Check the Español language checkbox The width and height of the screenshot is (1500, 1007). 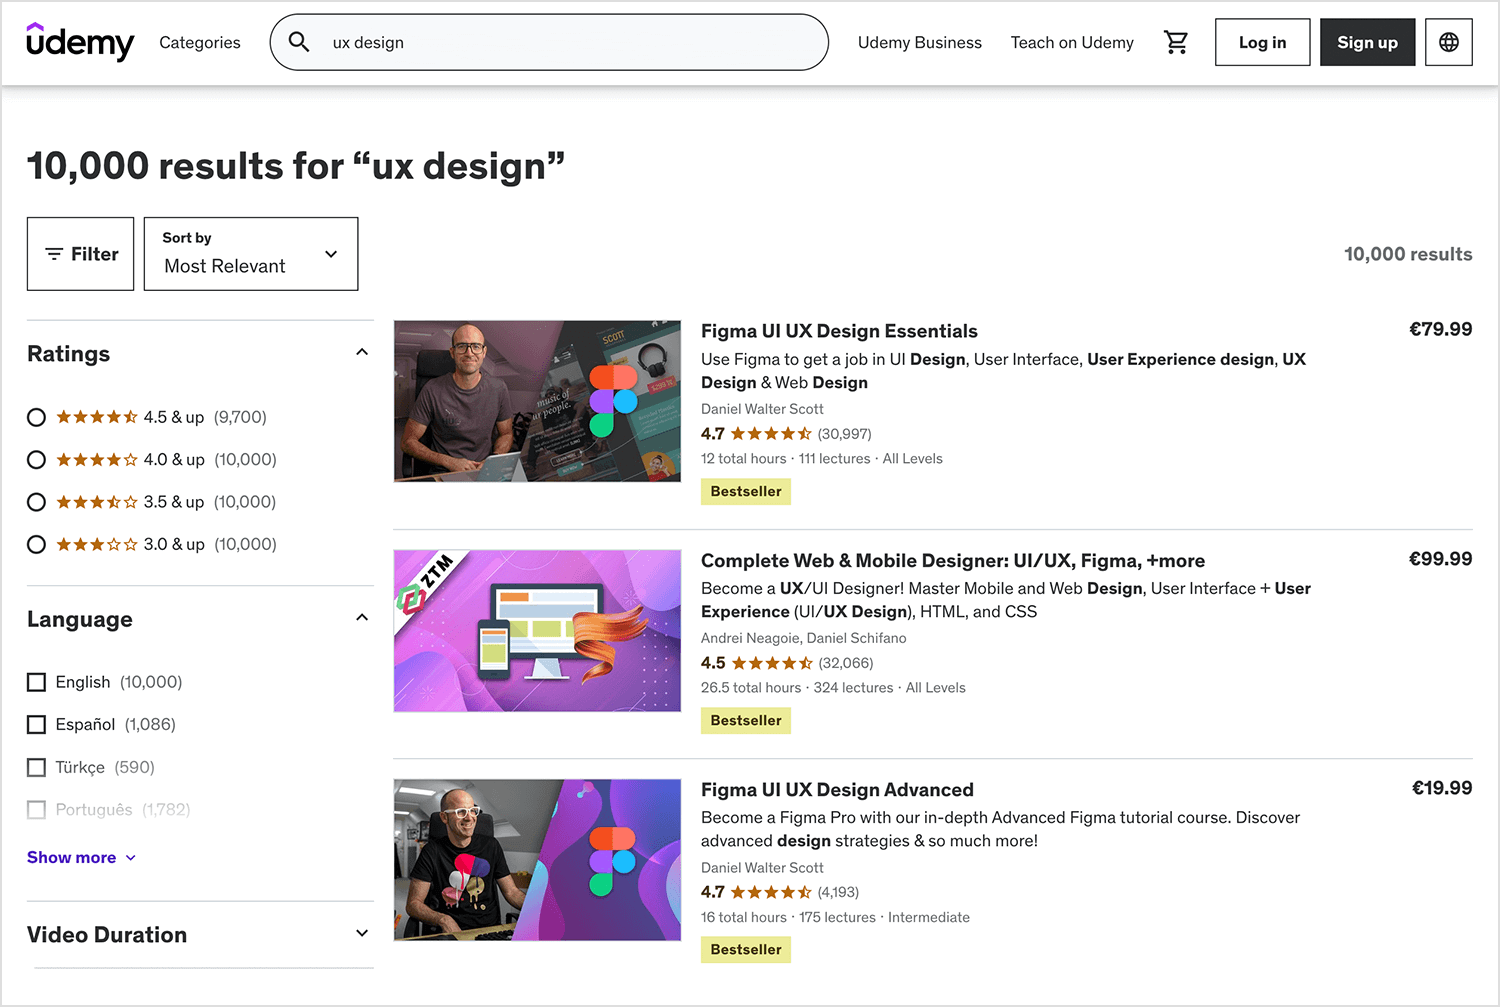pyautogui.click(x=36, y=724)
